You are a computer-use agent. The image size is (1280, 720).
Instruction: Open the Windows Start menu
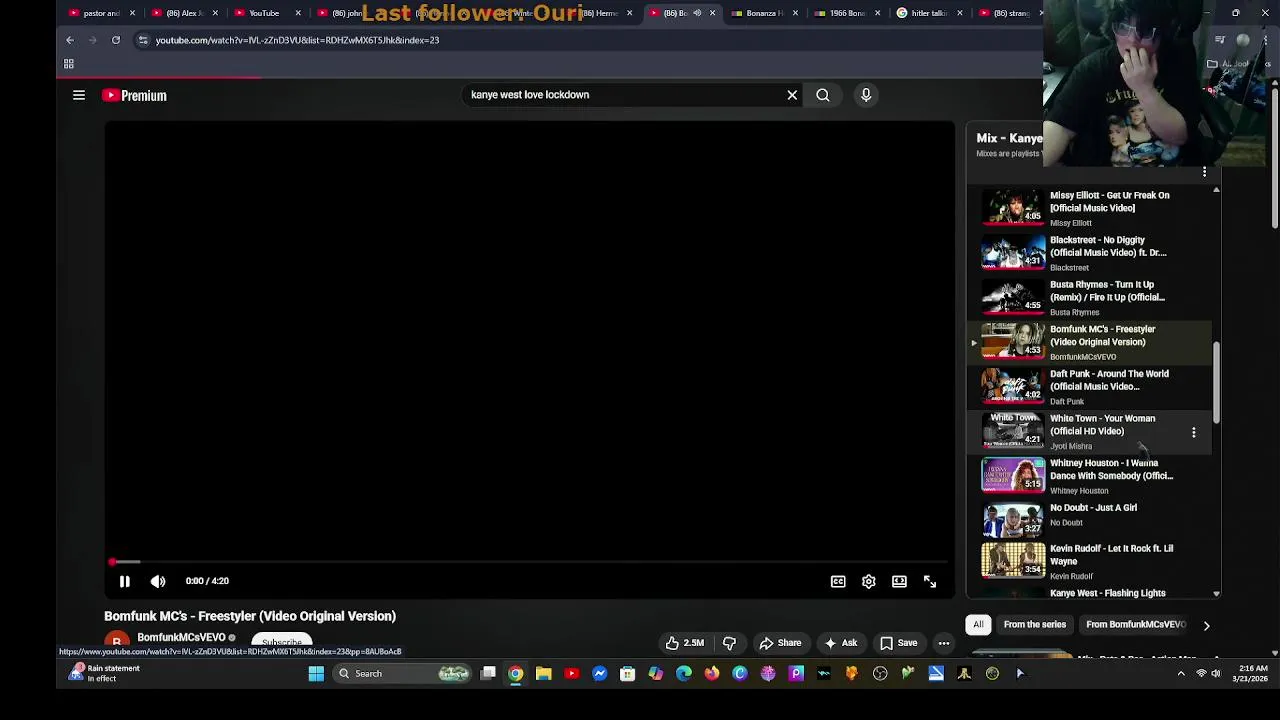coord(316,674)
